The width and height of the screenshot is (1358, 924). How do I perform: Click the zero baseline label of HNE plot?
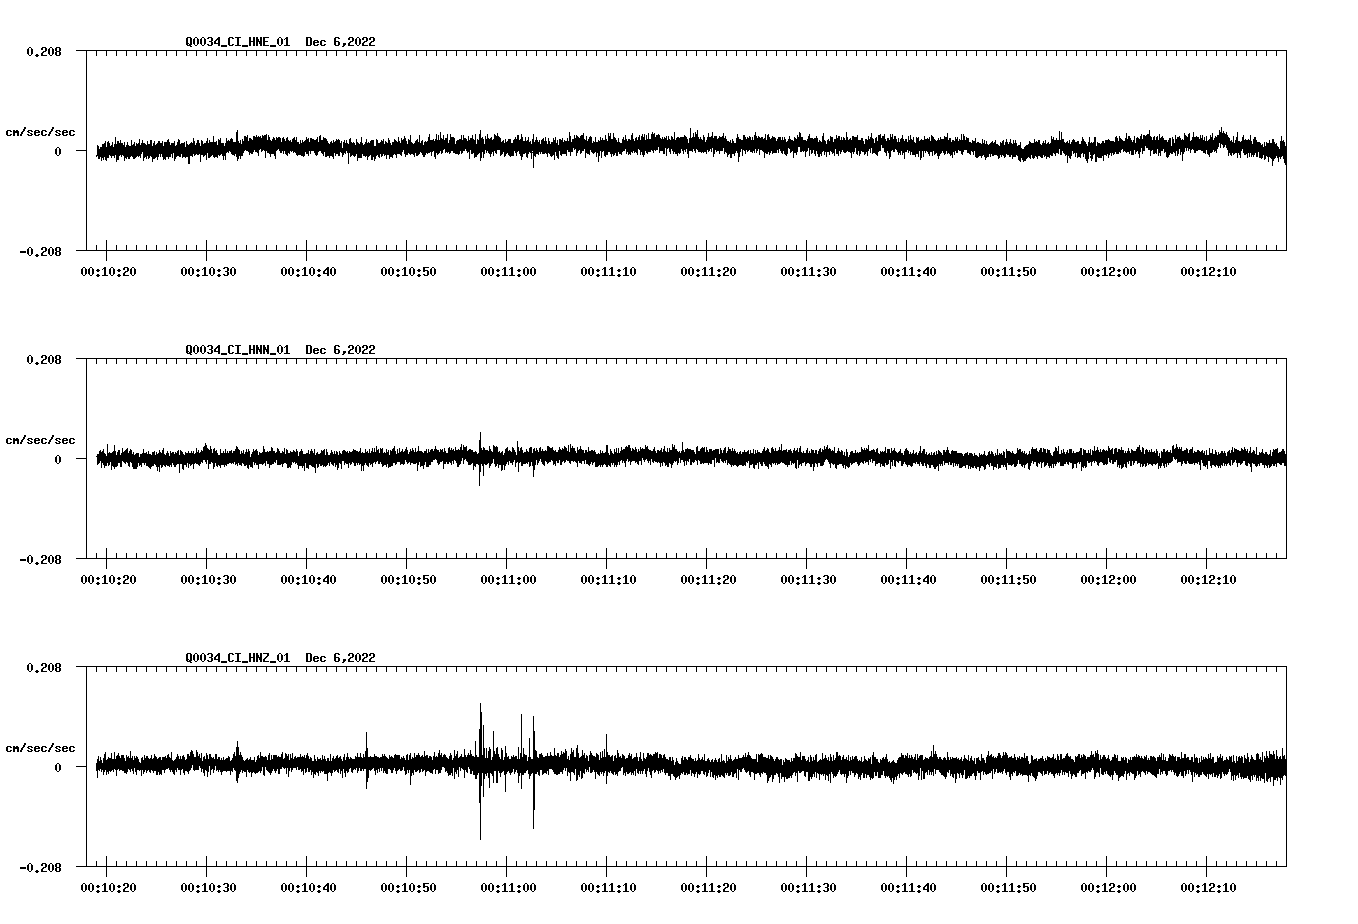(x=58, y=151)
